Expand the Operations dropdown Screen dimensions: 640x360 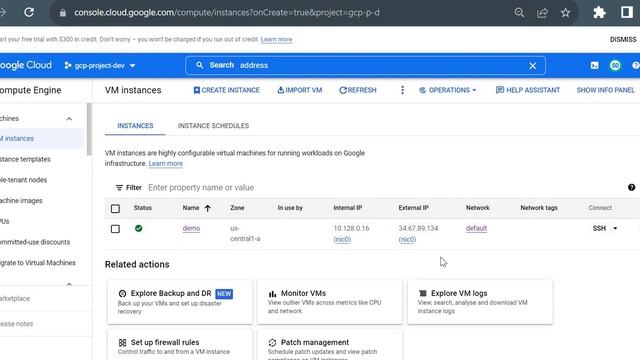(448, 90)
